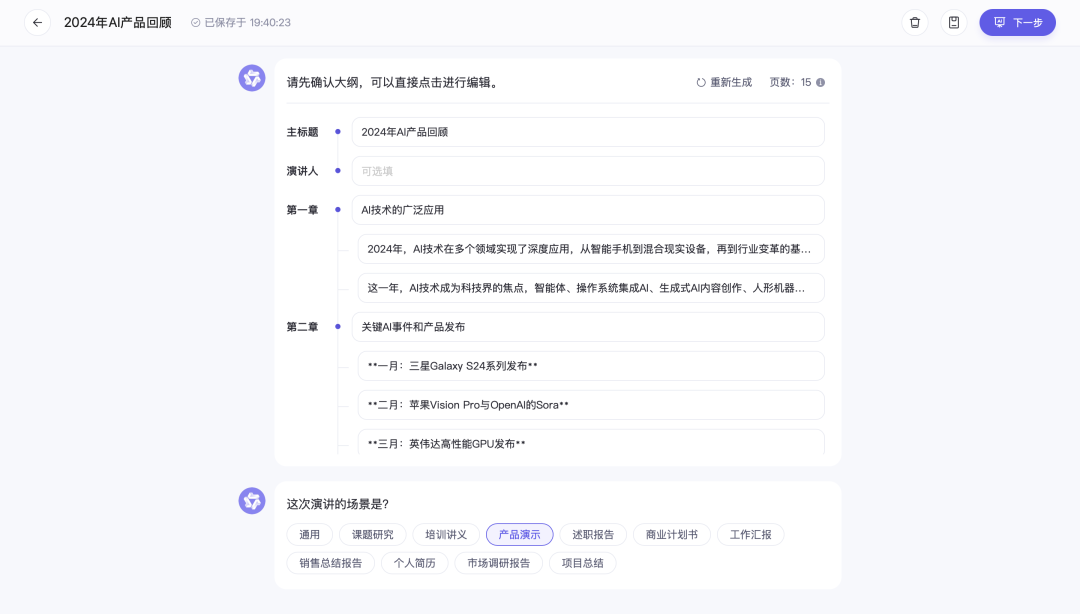Click the AI avatar next to the scene question

(x=252, y=501)
